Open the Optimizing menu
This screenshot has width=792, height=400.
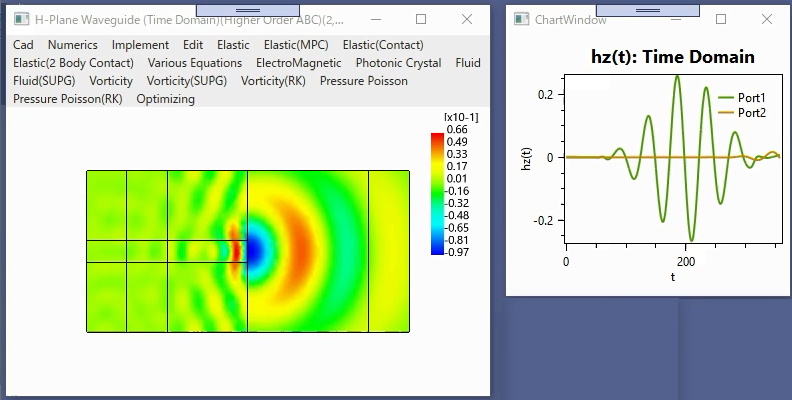[x=166, y=99]
